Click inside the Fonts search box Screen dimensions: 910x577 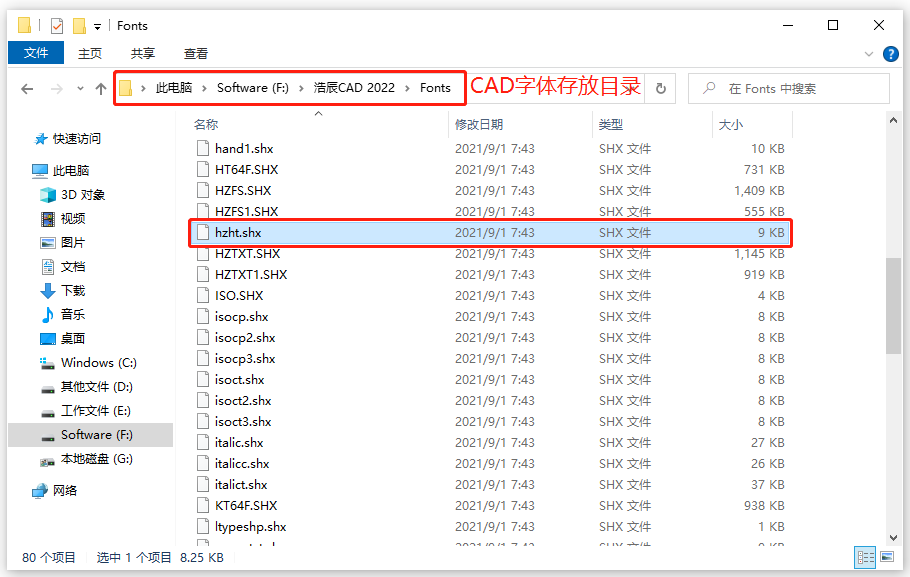pyautogui.click(x=790, y=88)
